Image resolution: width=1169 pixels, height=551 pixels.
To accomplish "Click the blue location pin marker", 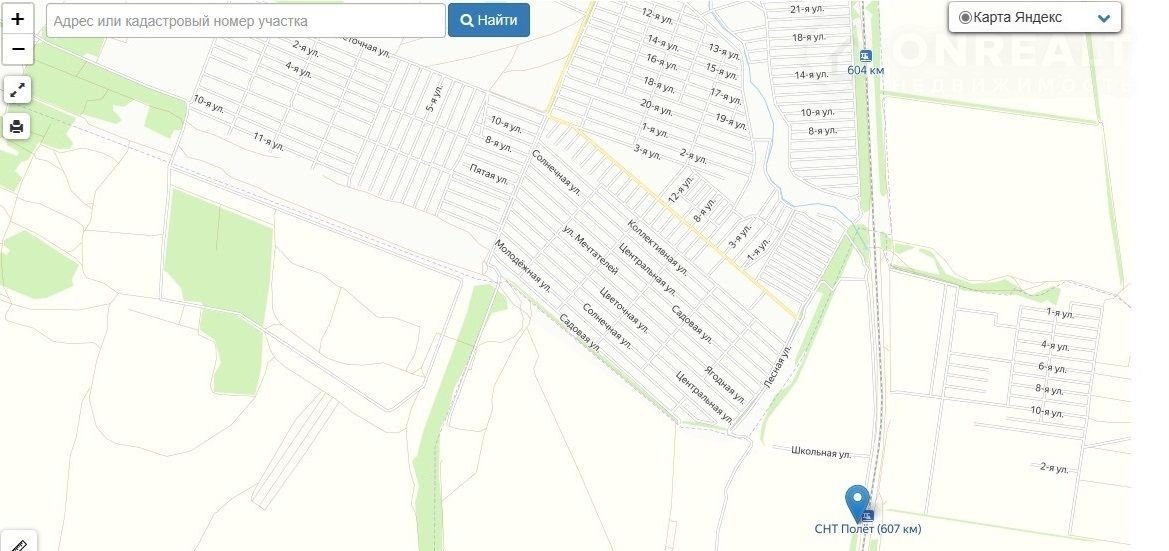I will point(857,503).
